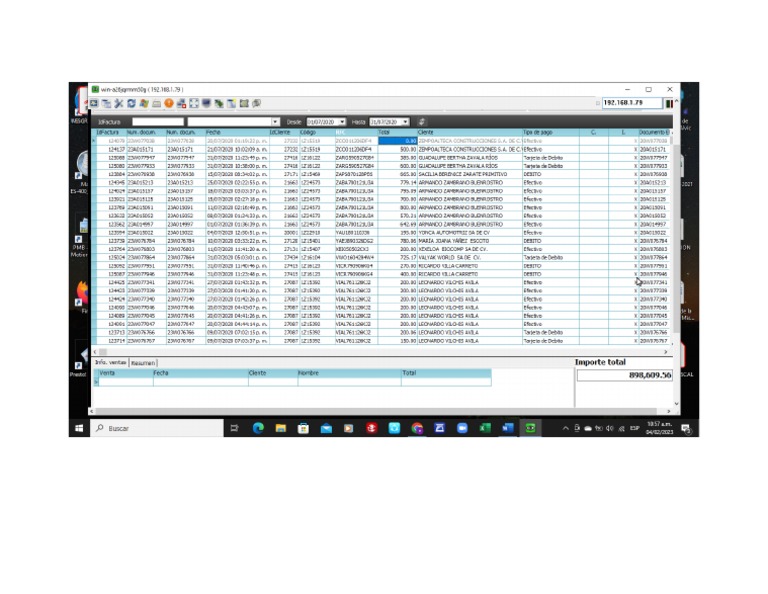Open the scissors tools icon in toolbar
Image resolution: width=768 pixels, height=594 pixels.
(x=119, y=103)
